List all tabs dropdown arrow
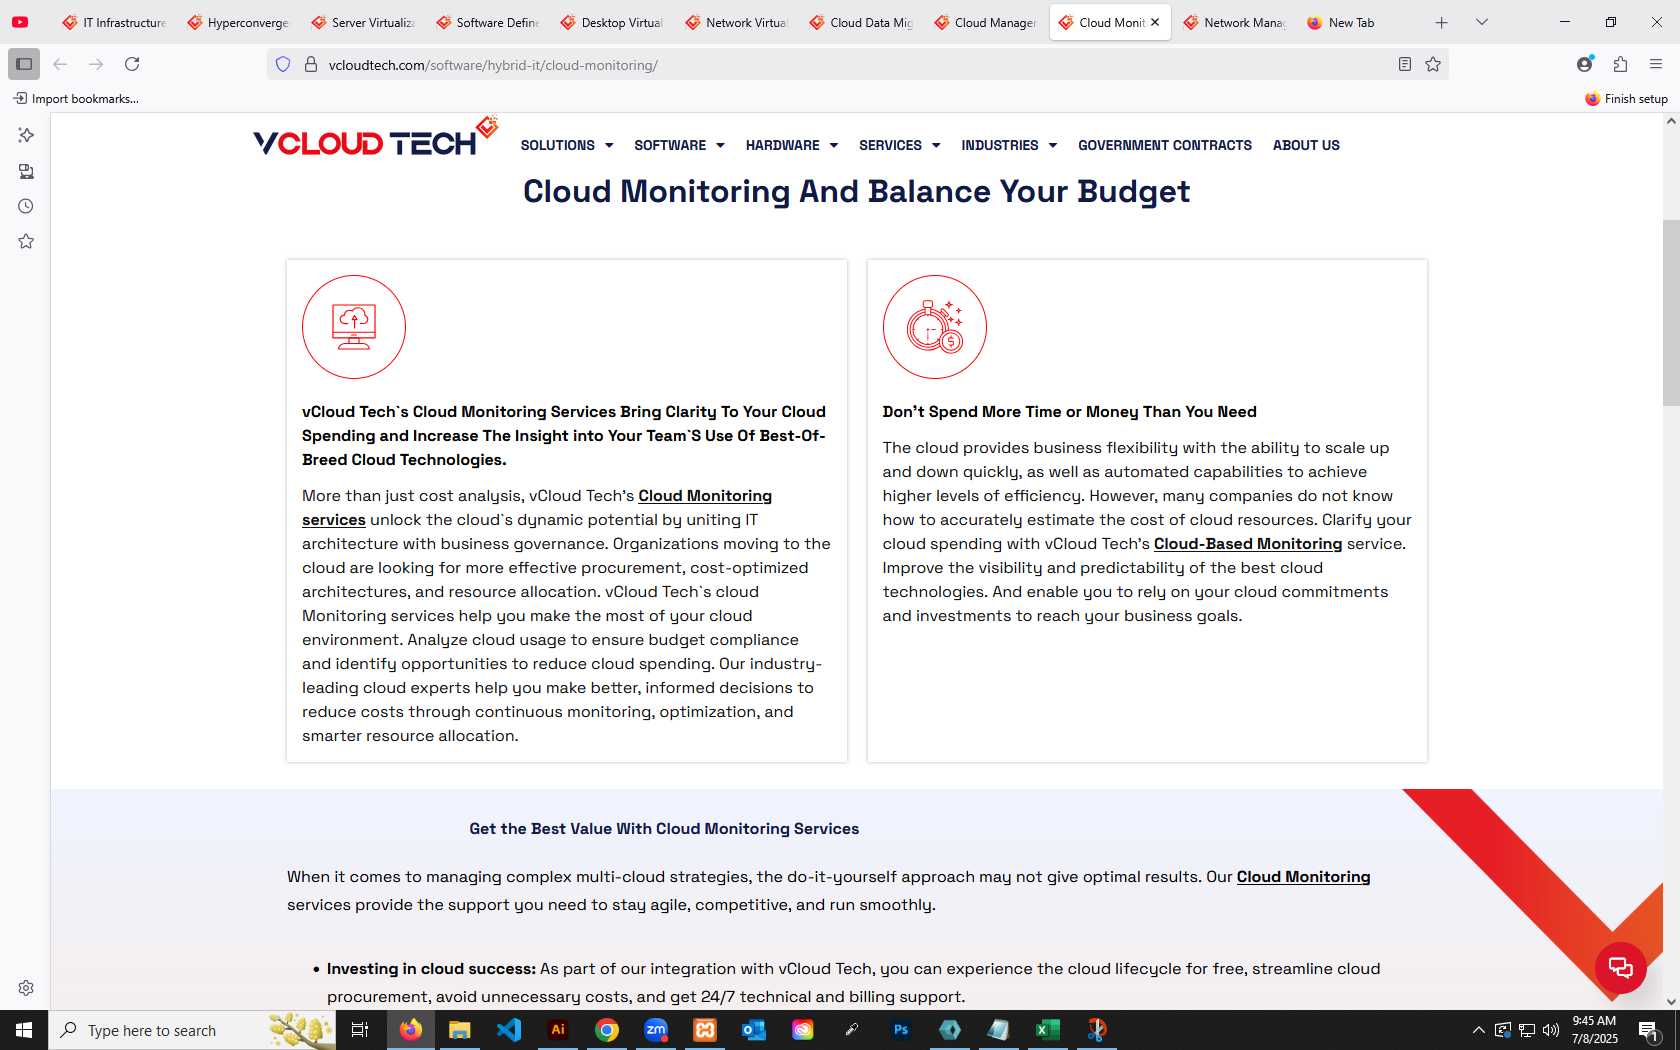The image size is (1680, 1050). click(1482, 22)
